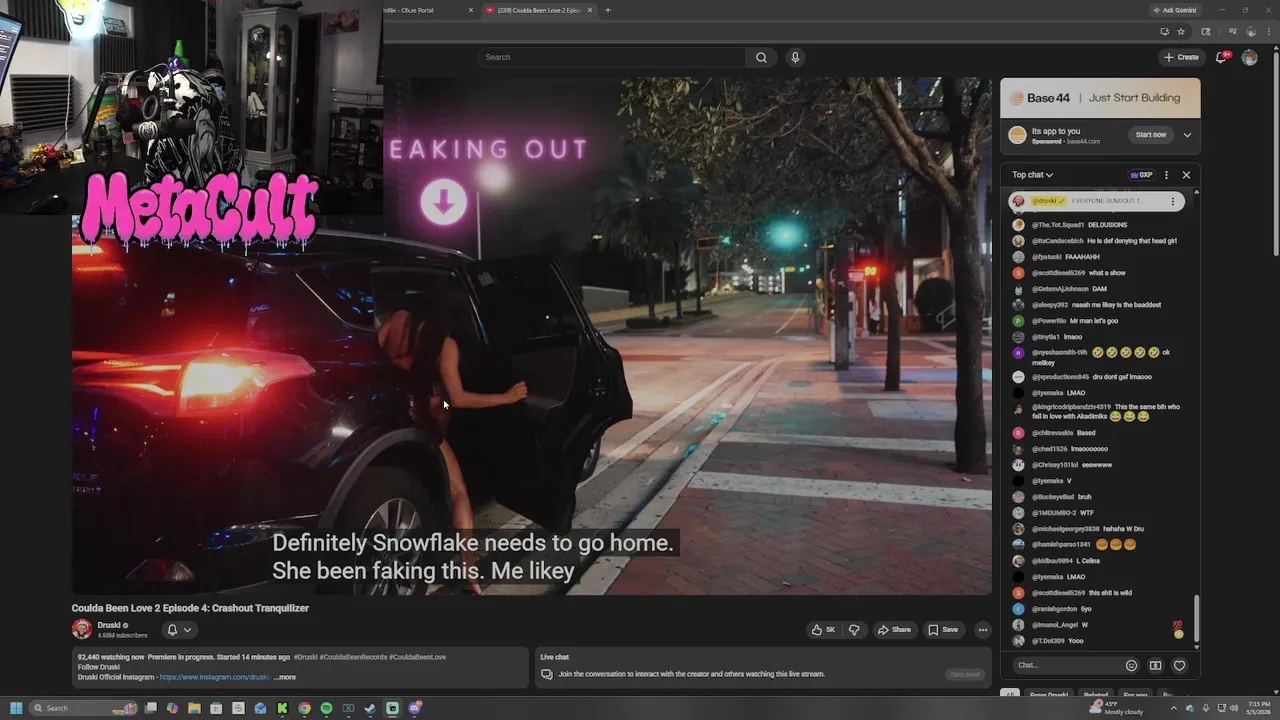Screen dimensions: 1280x720
Task: Open Windows Start menu
Action: tap(16, 708)
